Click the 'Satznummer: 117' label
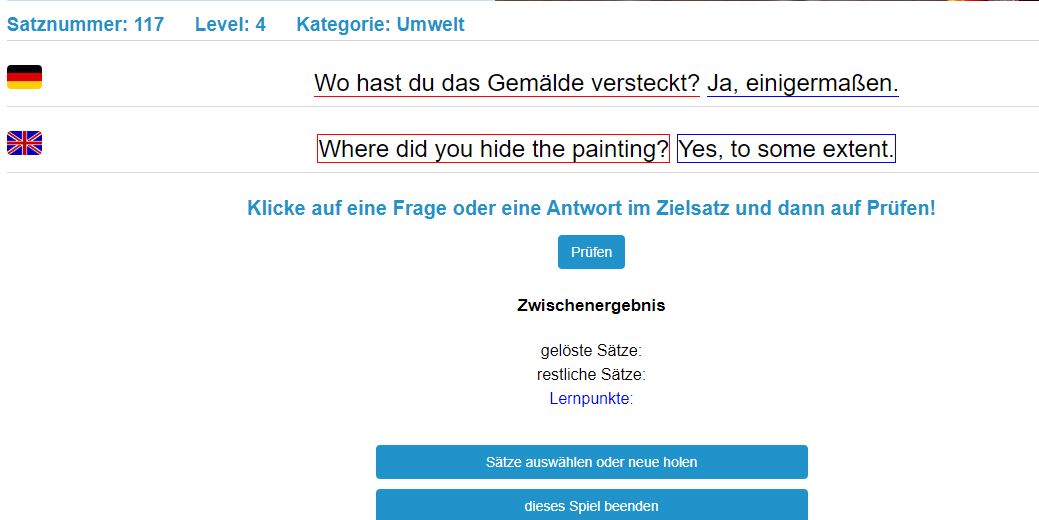 (x=85, y=24)
